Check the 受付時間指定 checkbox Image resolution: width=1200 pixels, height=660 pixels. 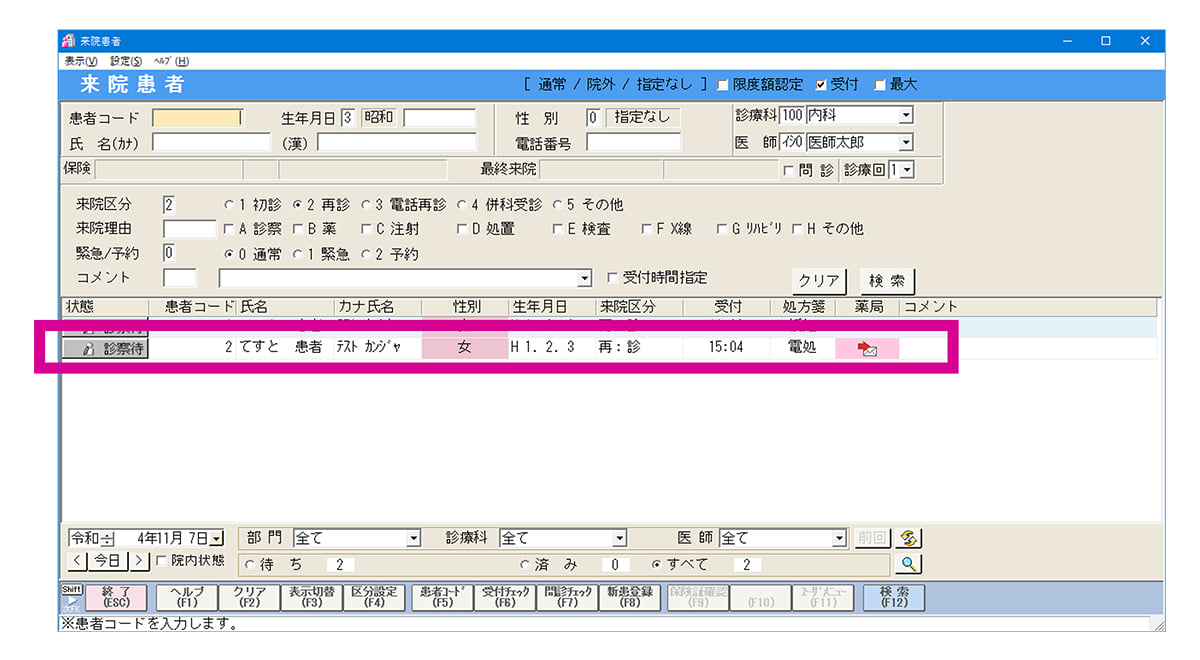(613, 278)
